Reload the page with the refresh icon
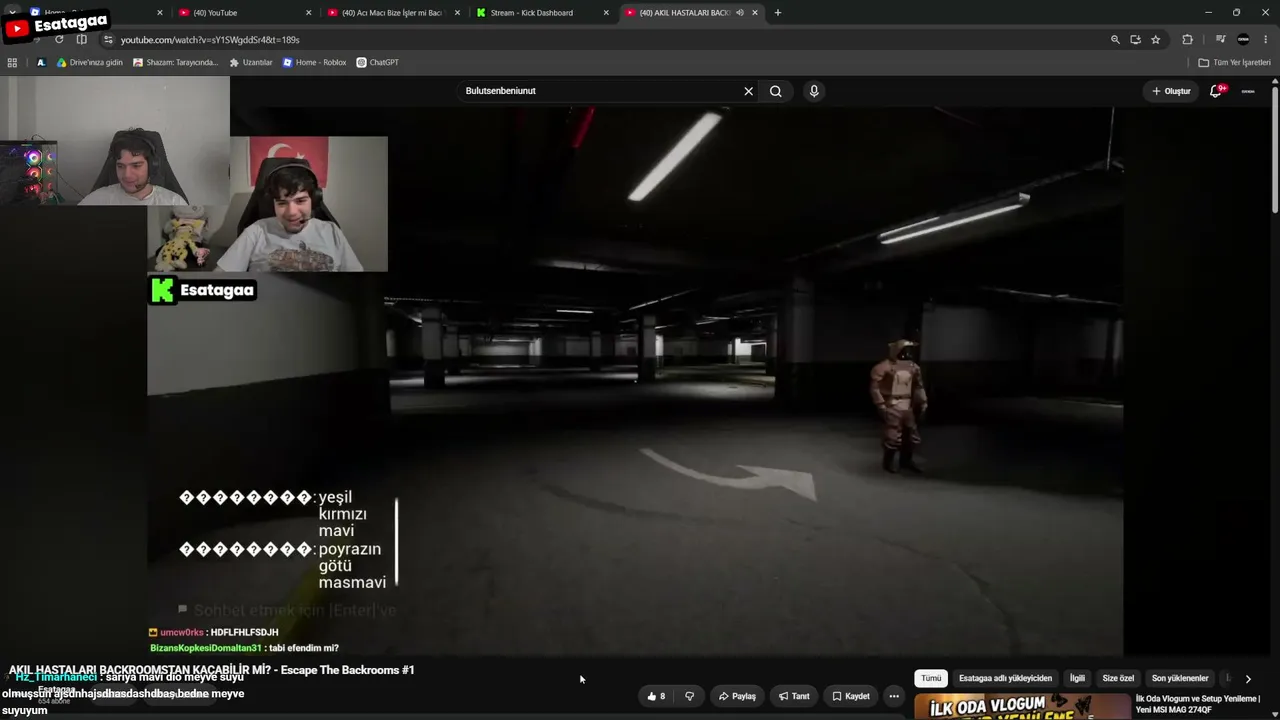Image resolution: width=1280 pixels, height=720 pixels. click(59, 39)
